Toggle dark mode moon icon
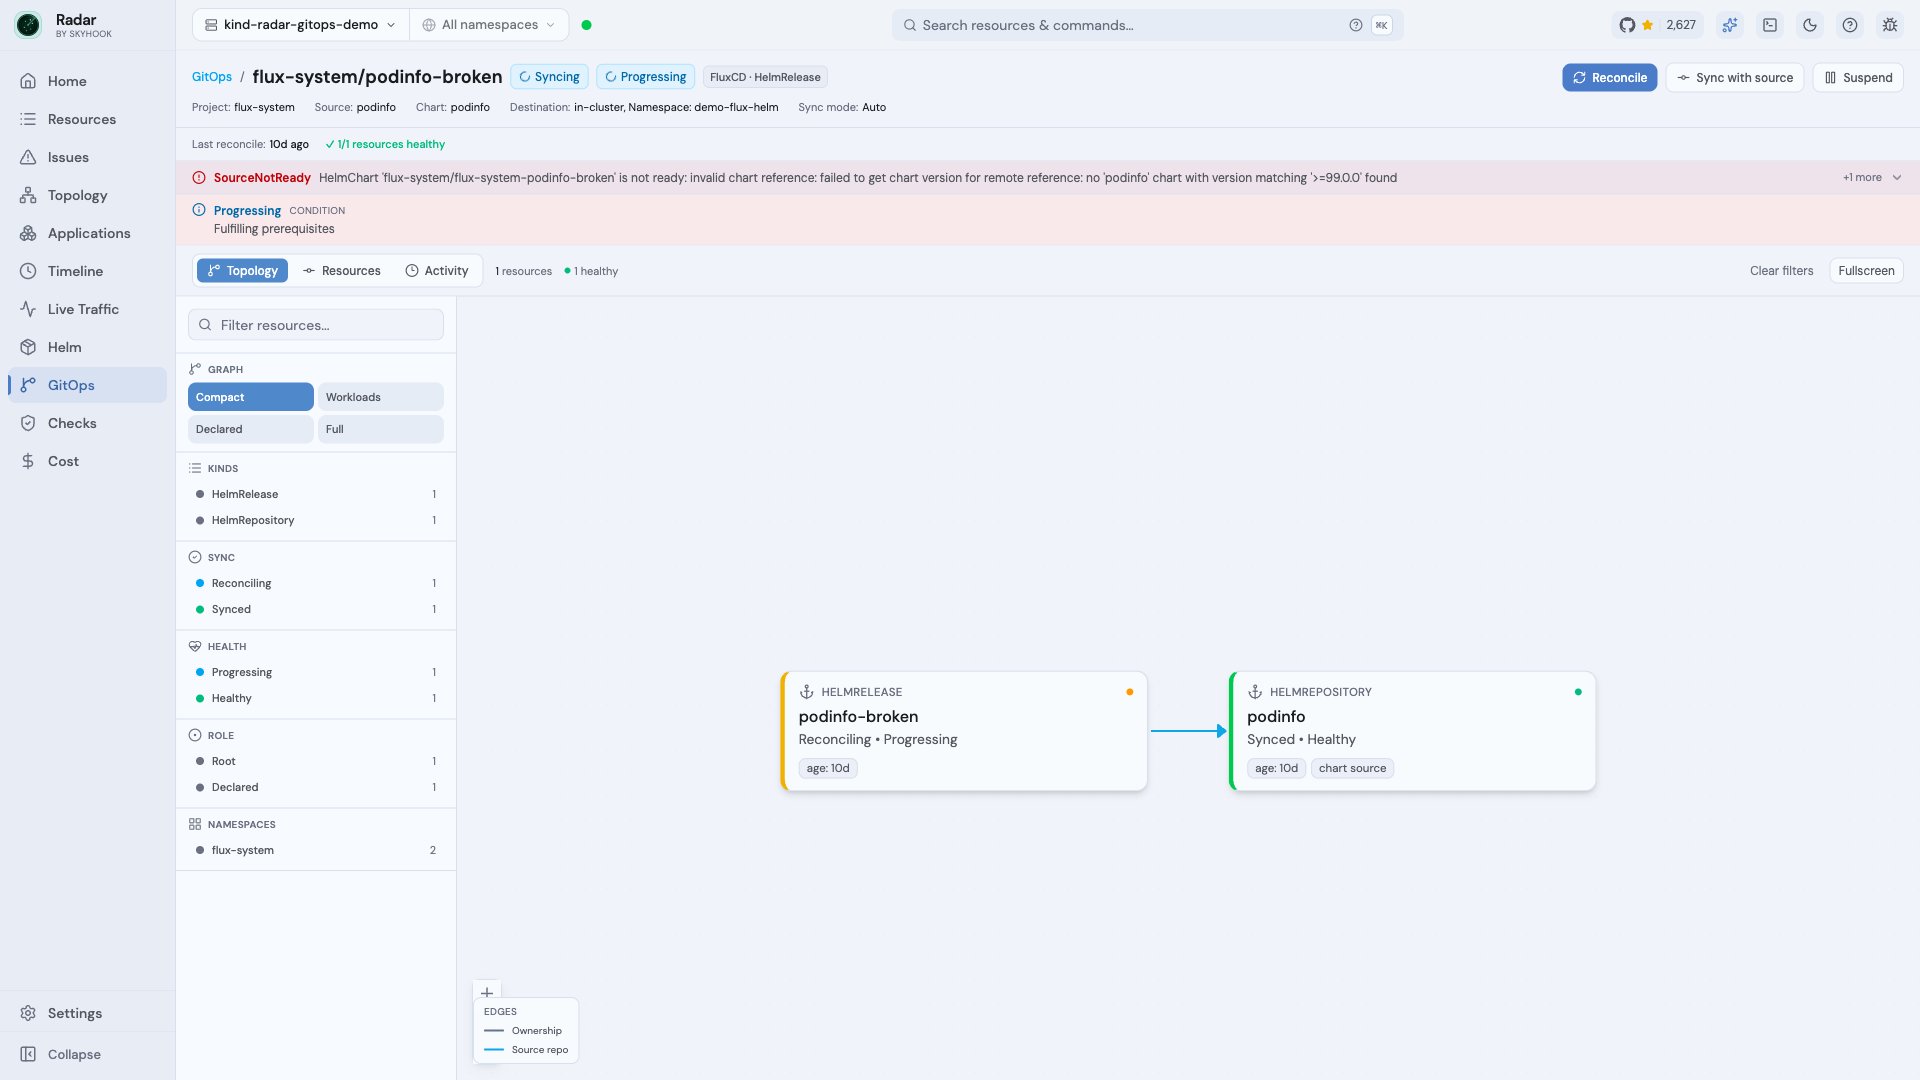The width and height of the screenshot is (1920, 1080). point(1810,25)
